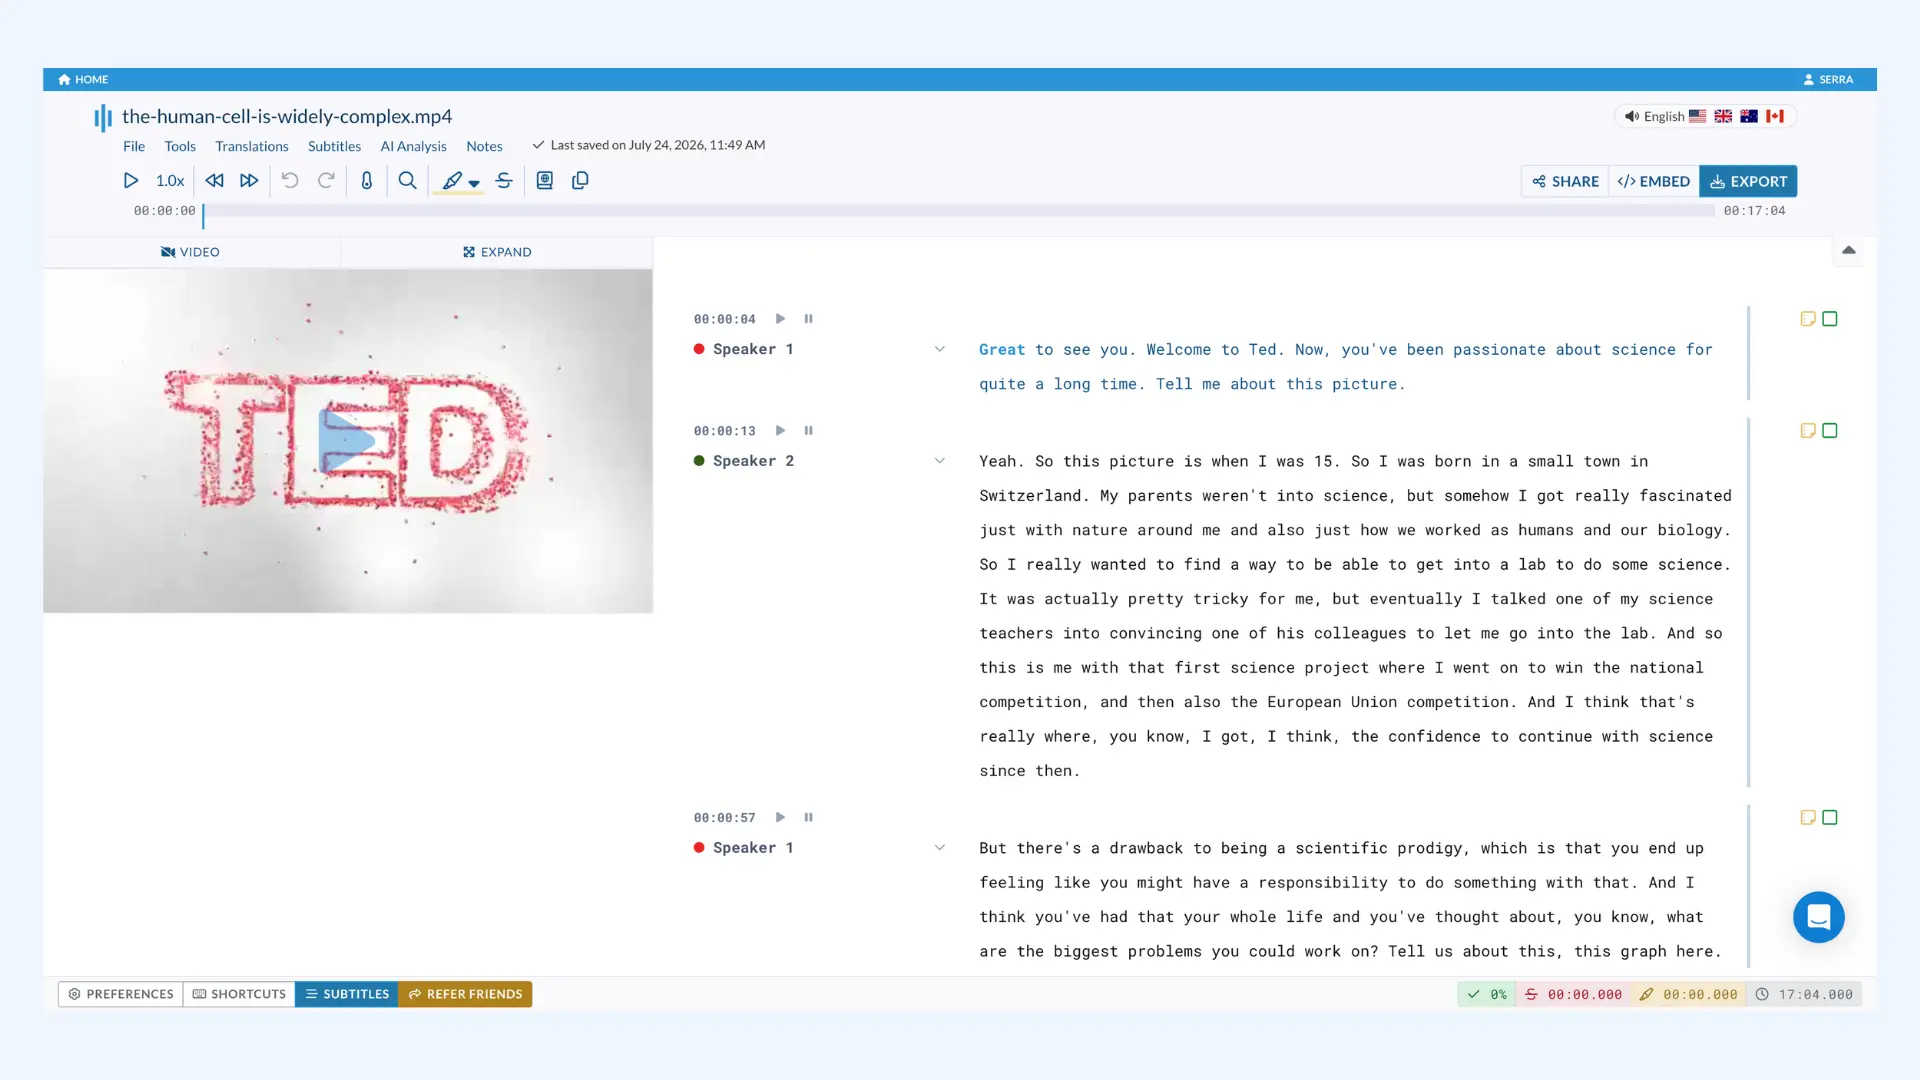Fast forward using the double-right arrow icon
Viewport: 1920px width, 1080px height.
point(249,181)
